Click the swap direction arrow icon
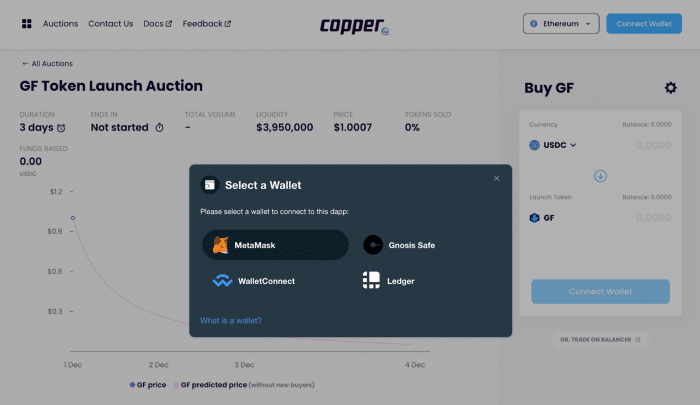 coord(600,175)
